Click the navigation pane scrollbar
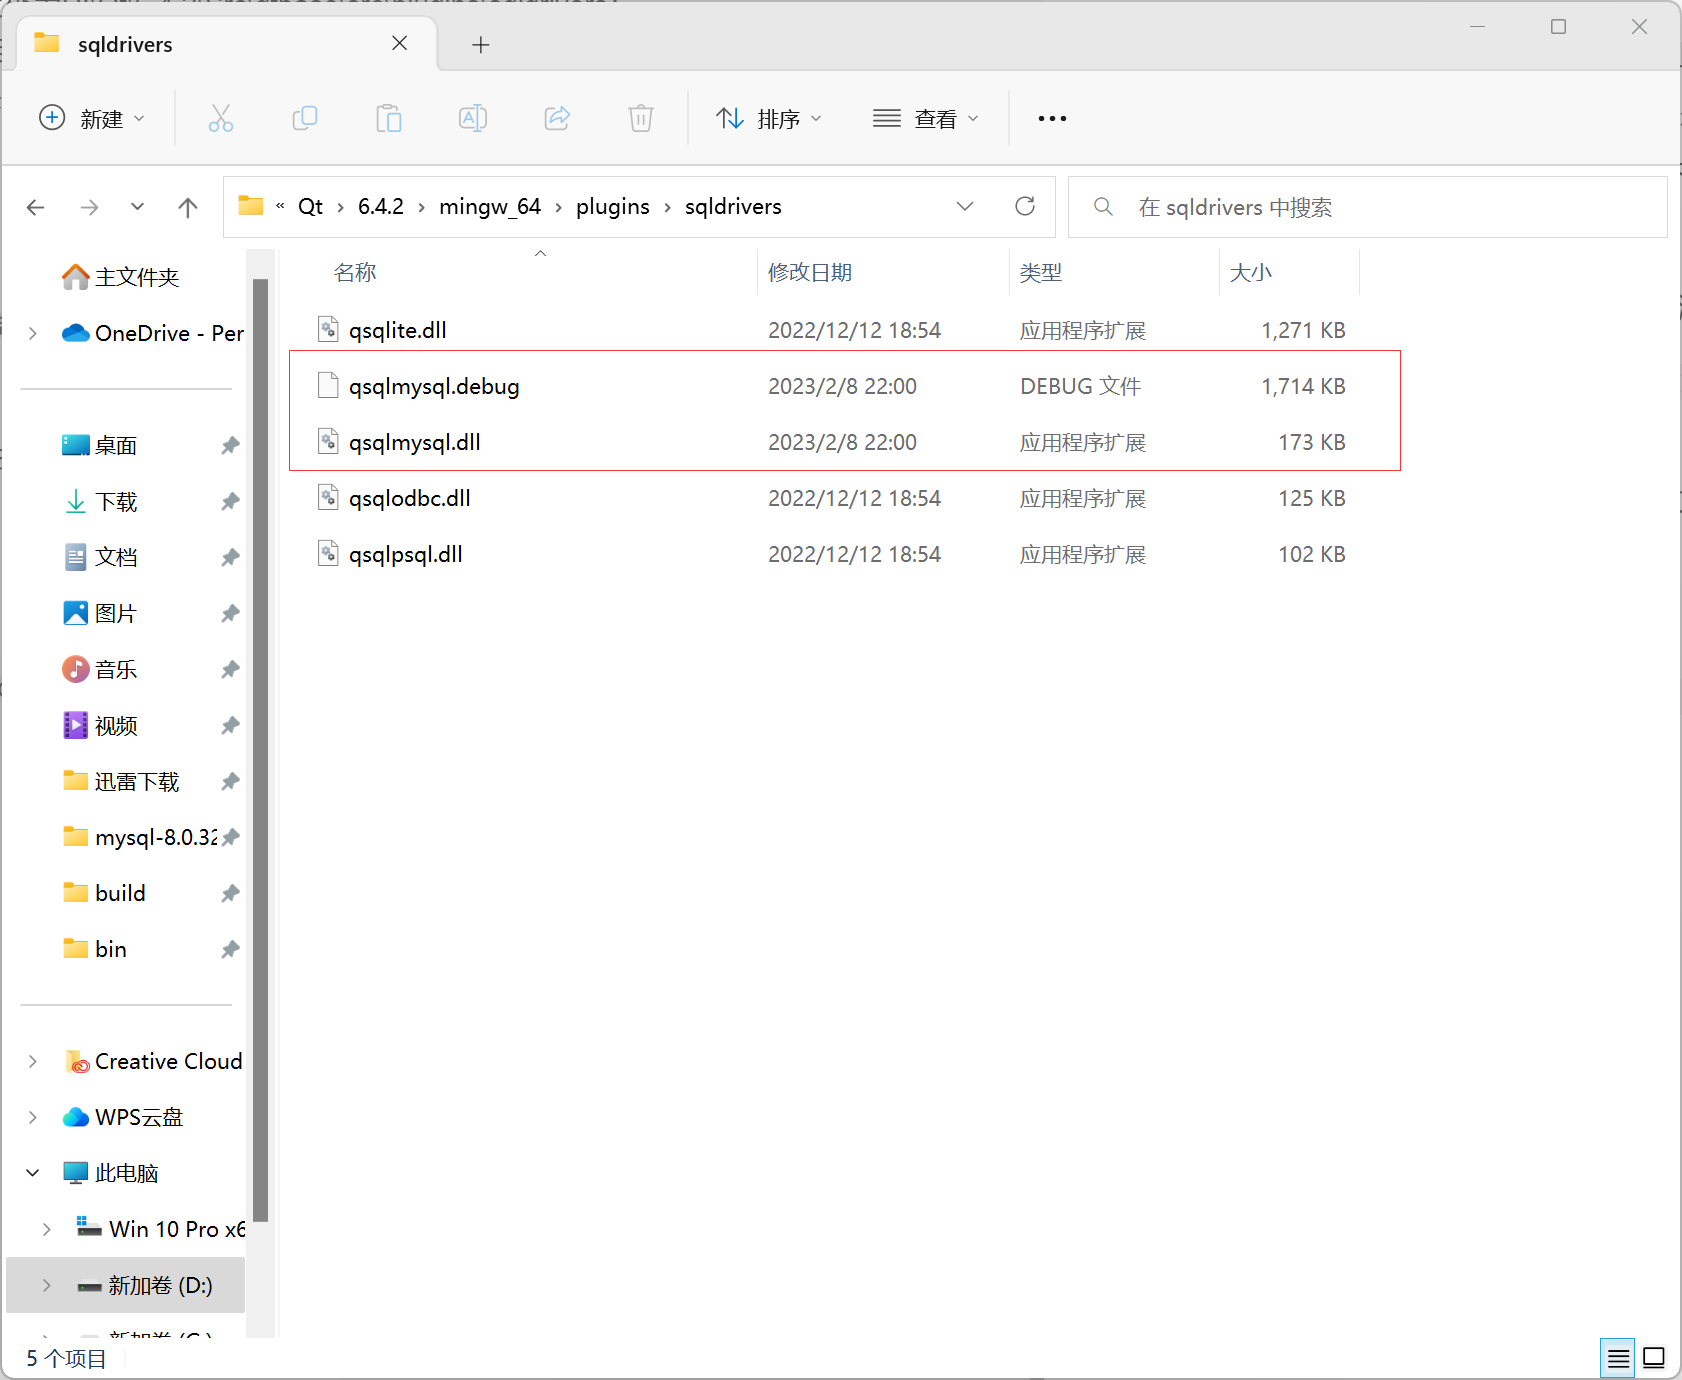Viewport: 1682px width, 1380px height. point(261,750)
